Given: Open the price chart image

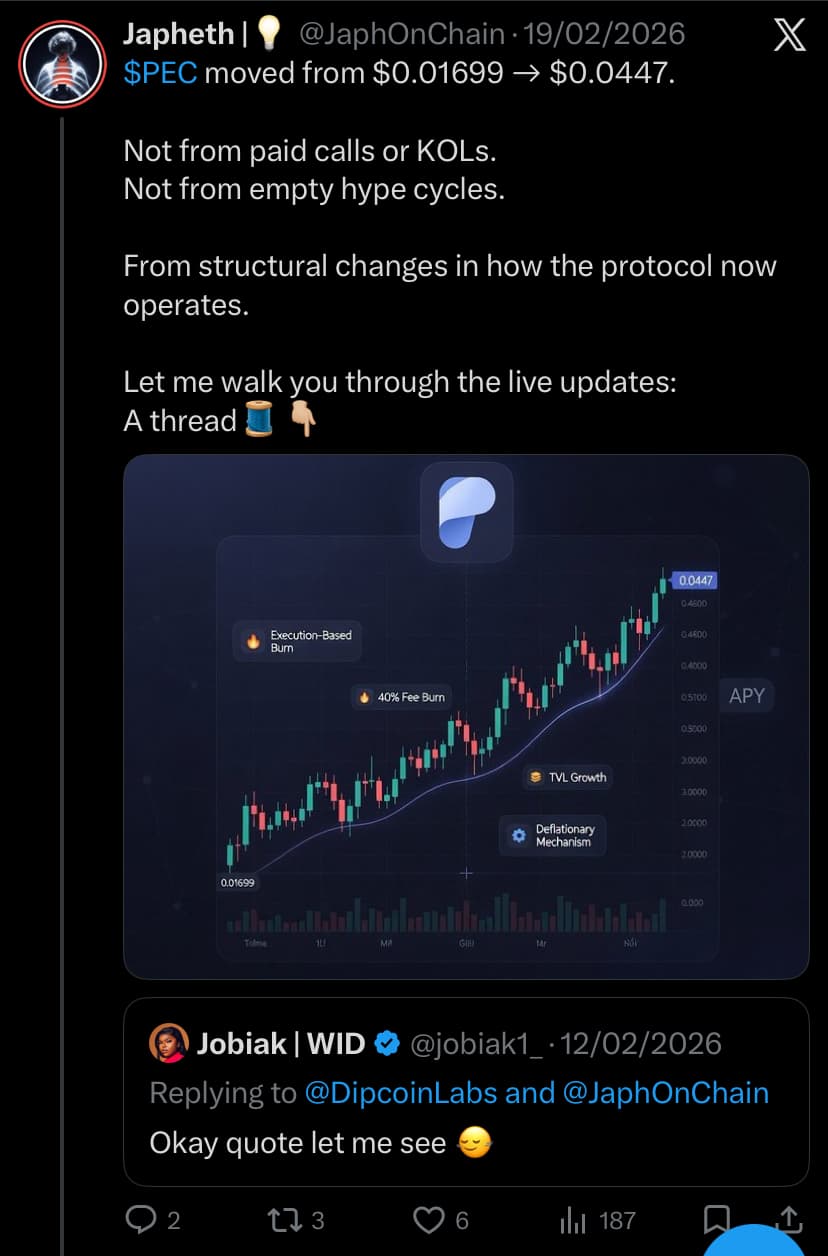Looking at the screenshot, I should (x=465, y=717).
